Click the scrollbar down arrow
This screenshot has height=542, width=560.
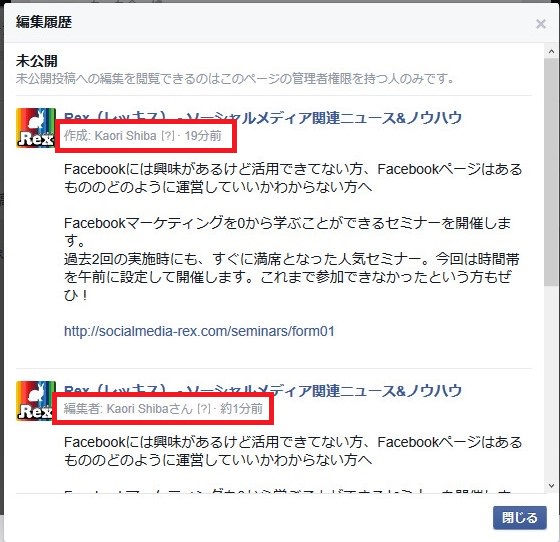551,486
